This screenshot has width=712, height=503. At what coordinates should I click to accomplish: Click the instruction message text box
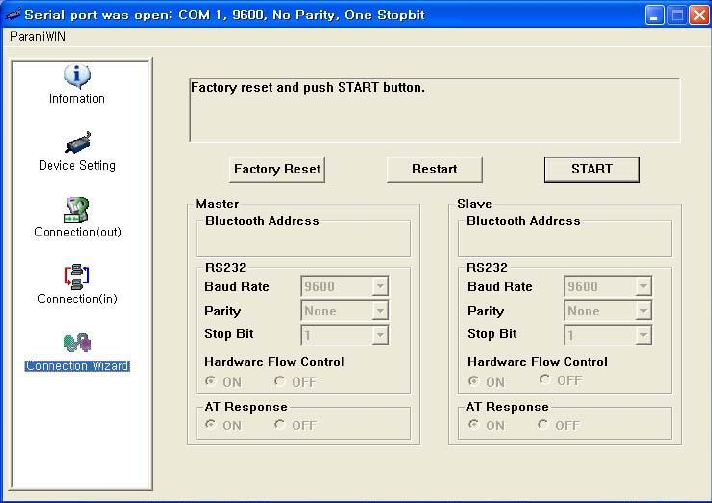(435, 110)
